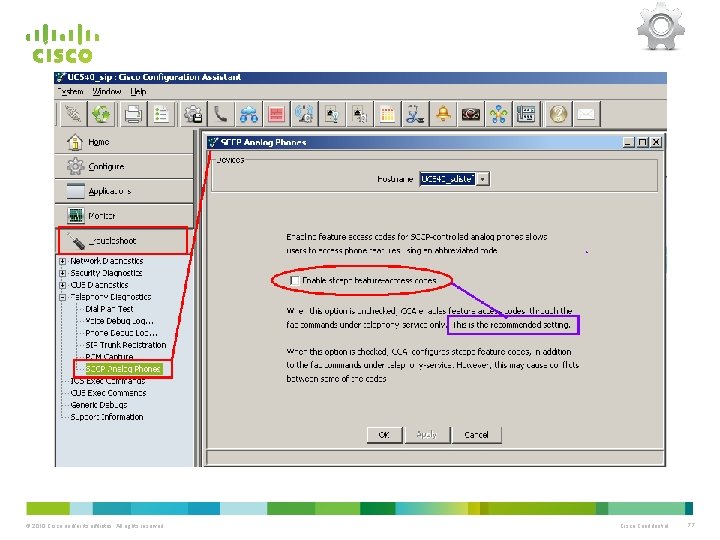This screenshot has width=720, height=540.
Task: Click the green Refresh icon in toolbar
Action: coord(101,114)
